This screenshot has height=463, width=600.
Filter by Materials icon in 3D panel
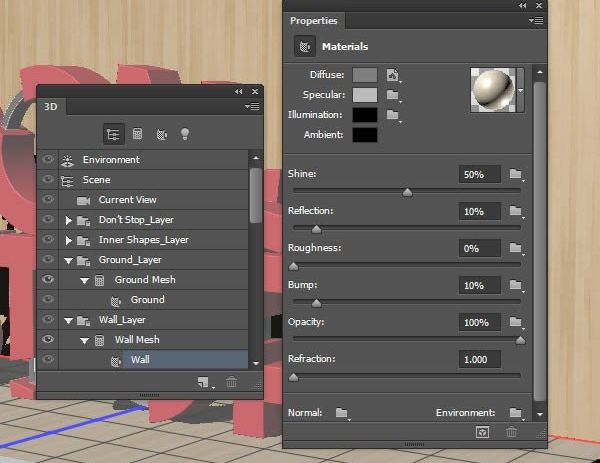pyautogui.click(x=161, y=134)
